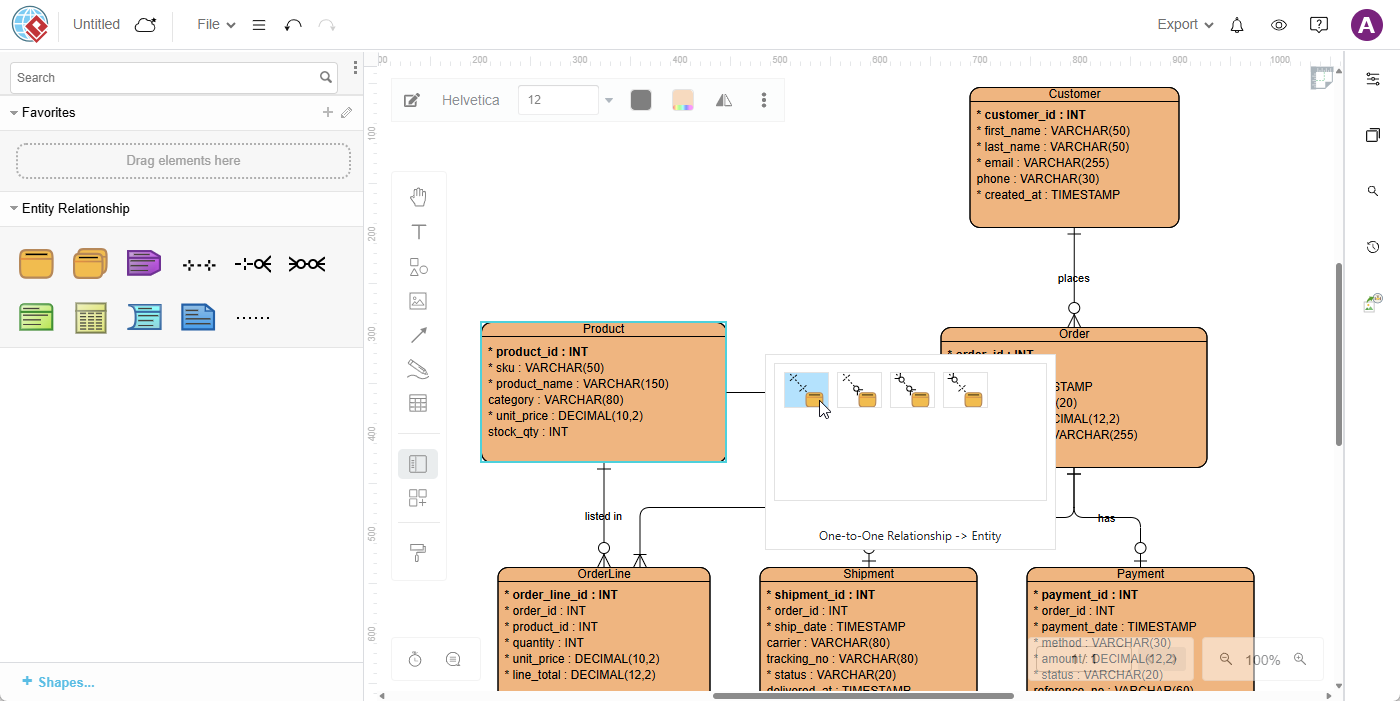1400x701 pixels.
Task: Open more format options vertical dots
Action: tap(764, 100)
